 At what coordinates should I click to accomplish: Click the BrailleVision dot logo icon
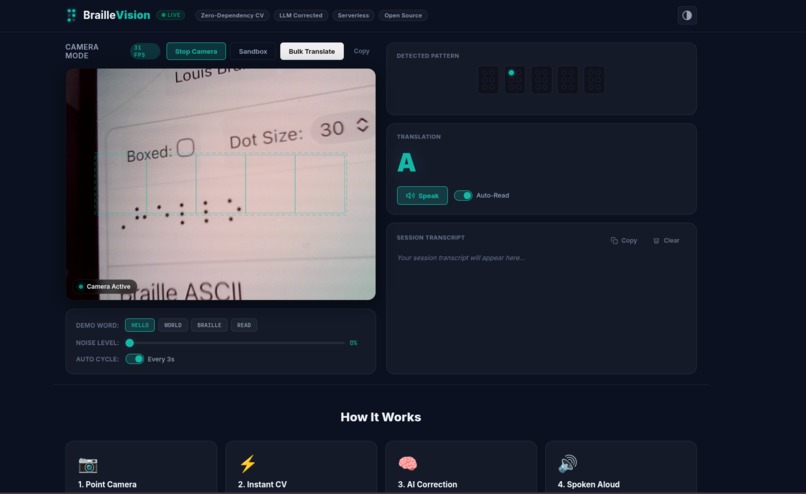click(x=71, y=15)
